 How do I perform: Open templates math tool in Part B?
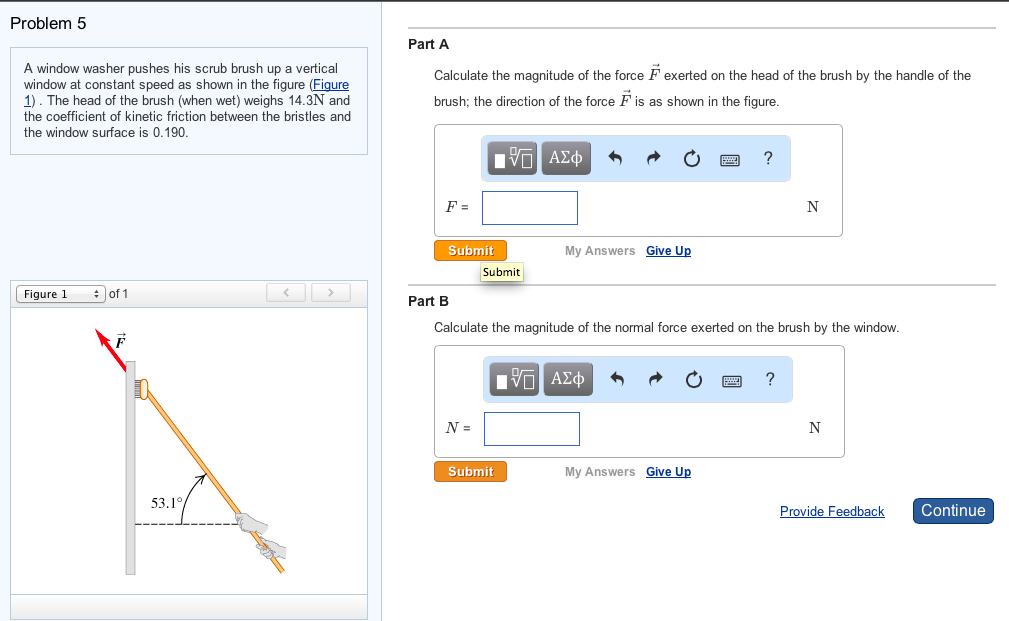[516, 379]
